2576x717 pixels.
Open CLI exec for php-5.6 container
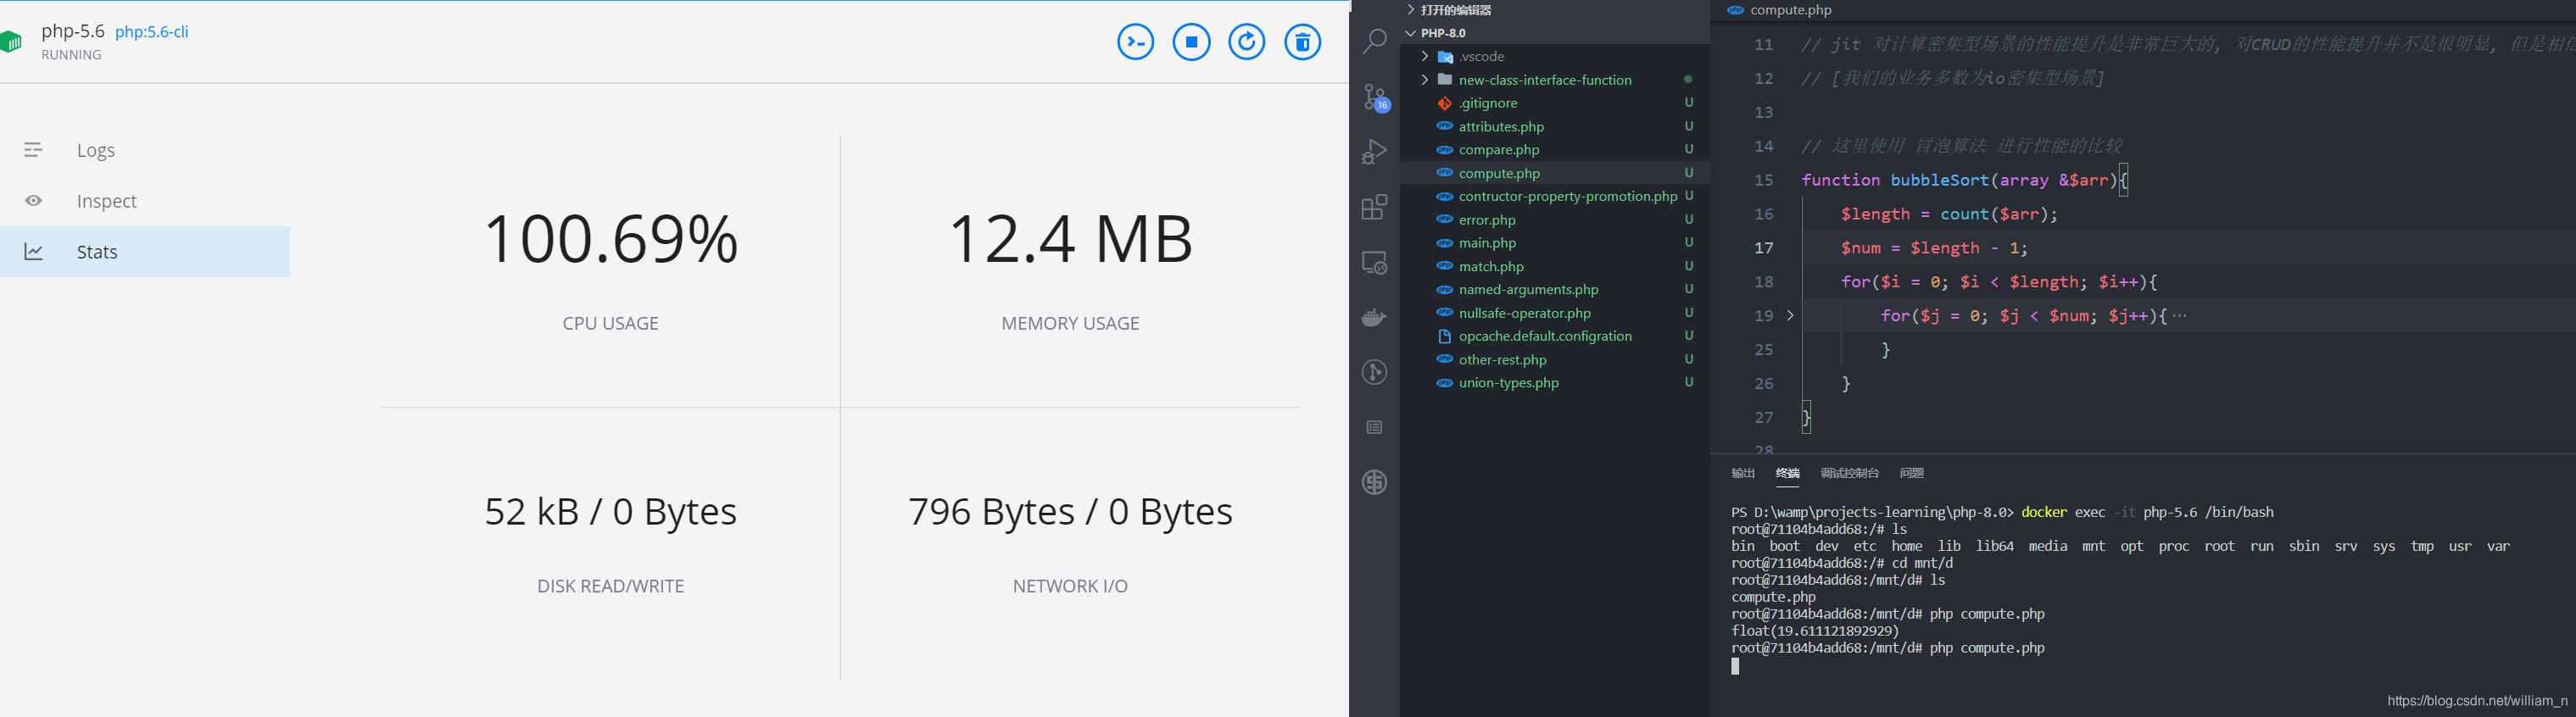1135,42
